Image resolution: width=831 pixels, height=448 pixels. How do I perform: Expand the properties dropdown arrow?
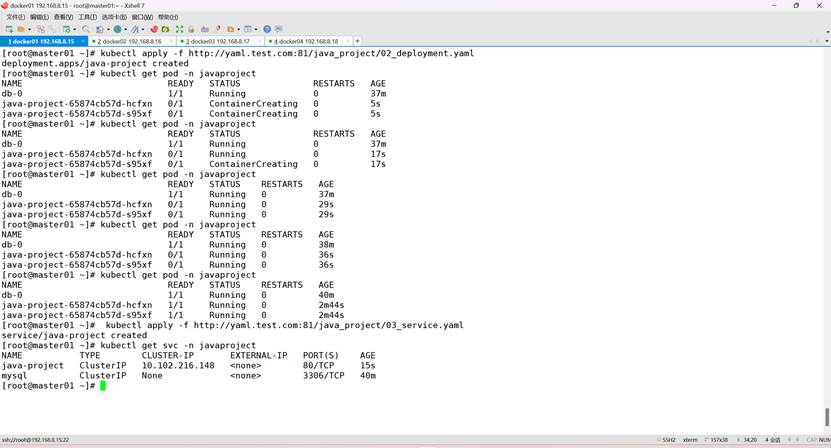click(75, 29)
